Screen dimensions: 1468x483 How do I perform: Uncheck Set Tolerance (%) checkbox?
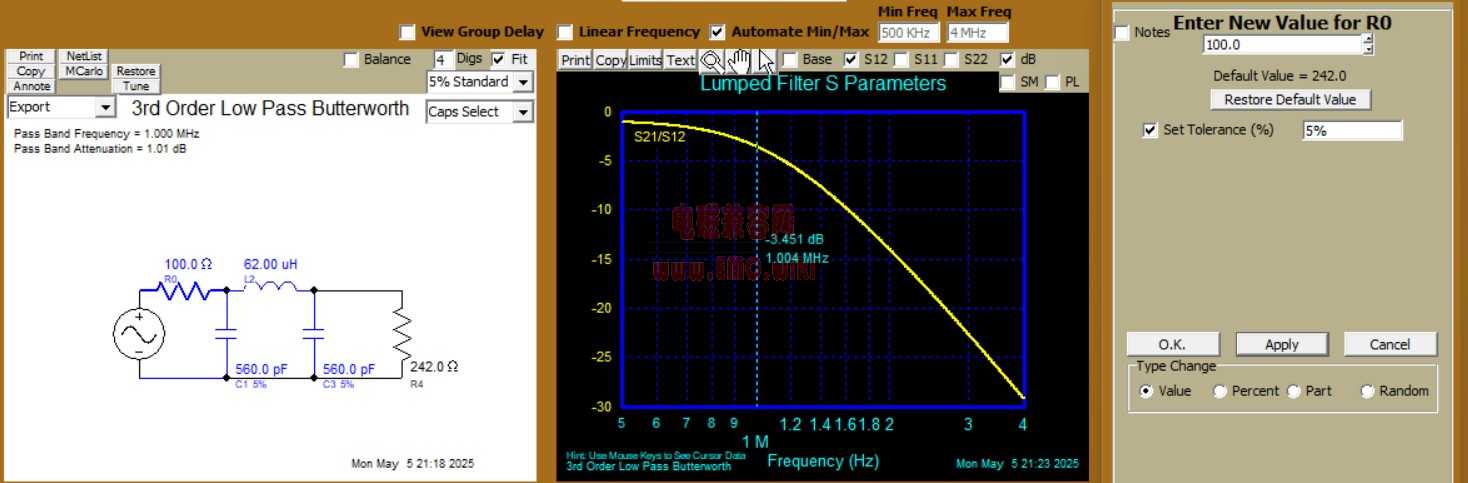1149,130
